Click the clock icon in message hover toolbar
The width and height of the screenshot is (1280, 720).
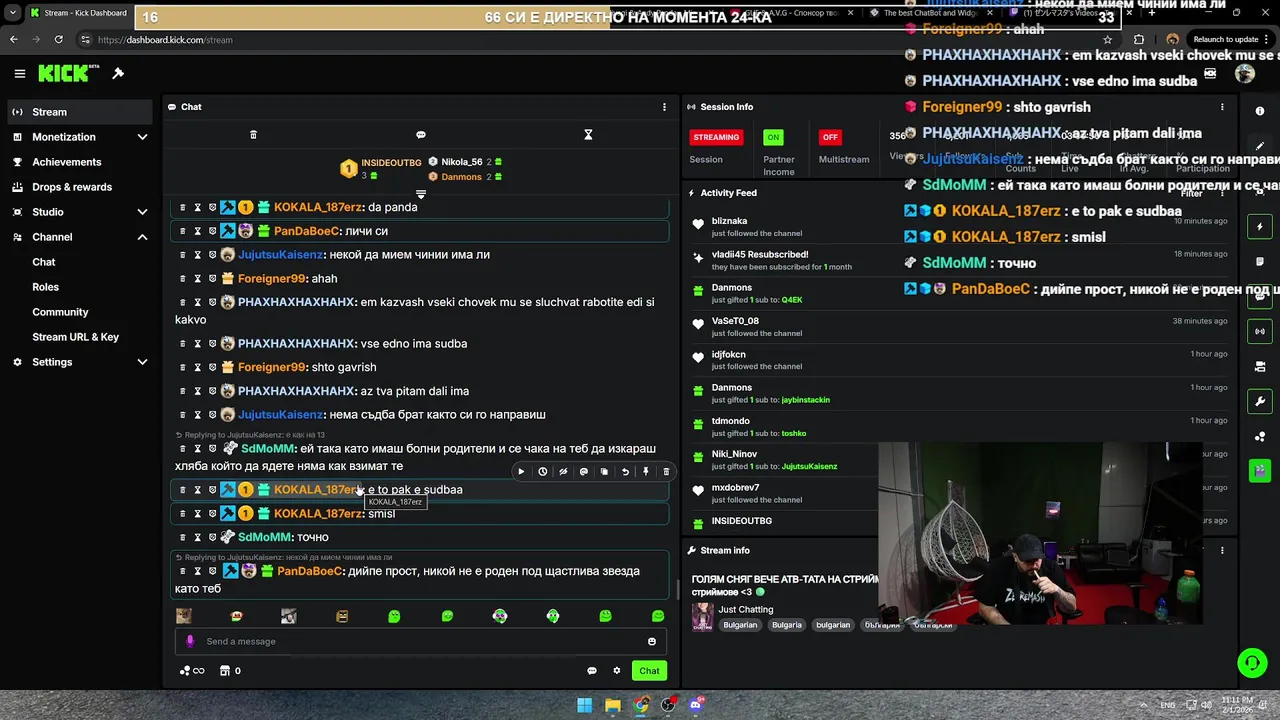[542, 472]
